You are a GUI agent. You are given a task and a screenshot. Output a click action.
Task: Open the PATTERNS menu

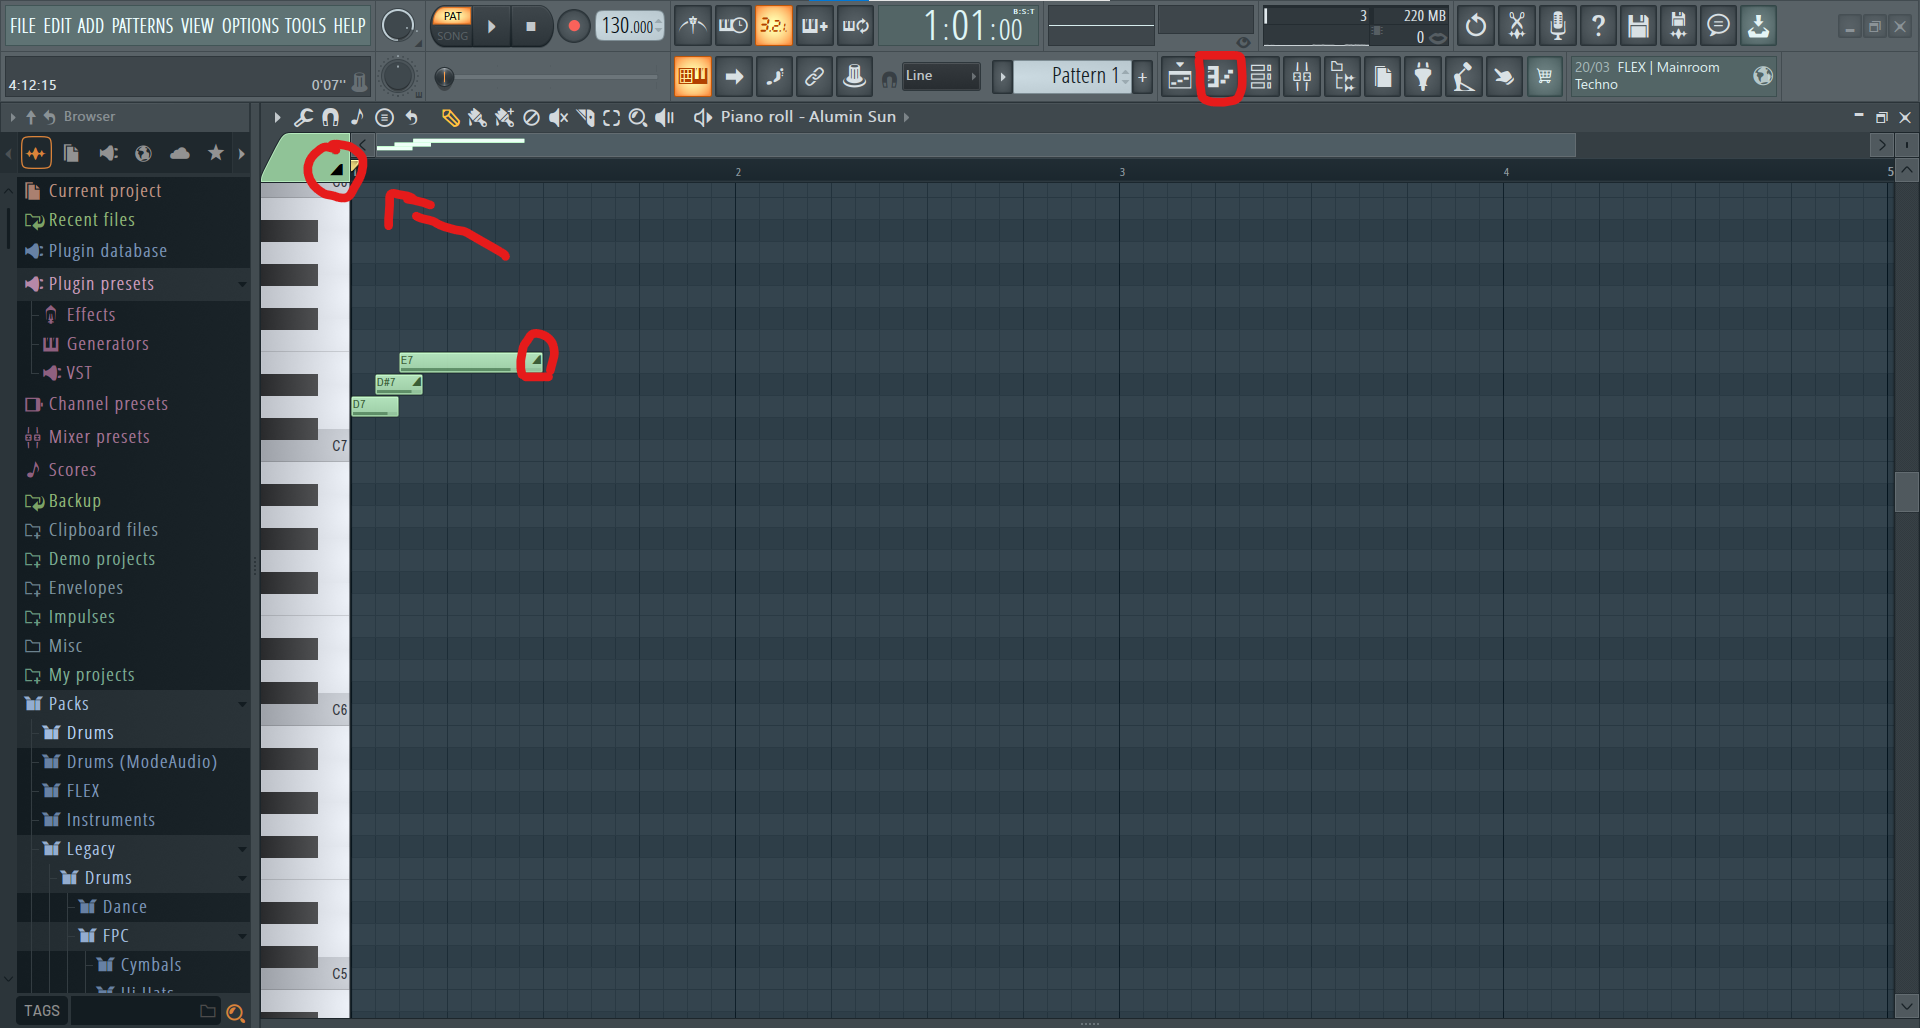(142, 26)
